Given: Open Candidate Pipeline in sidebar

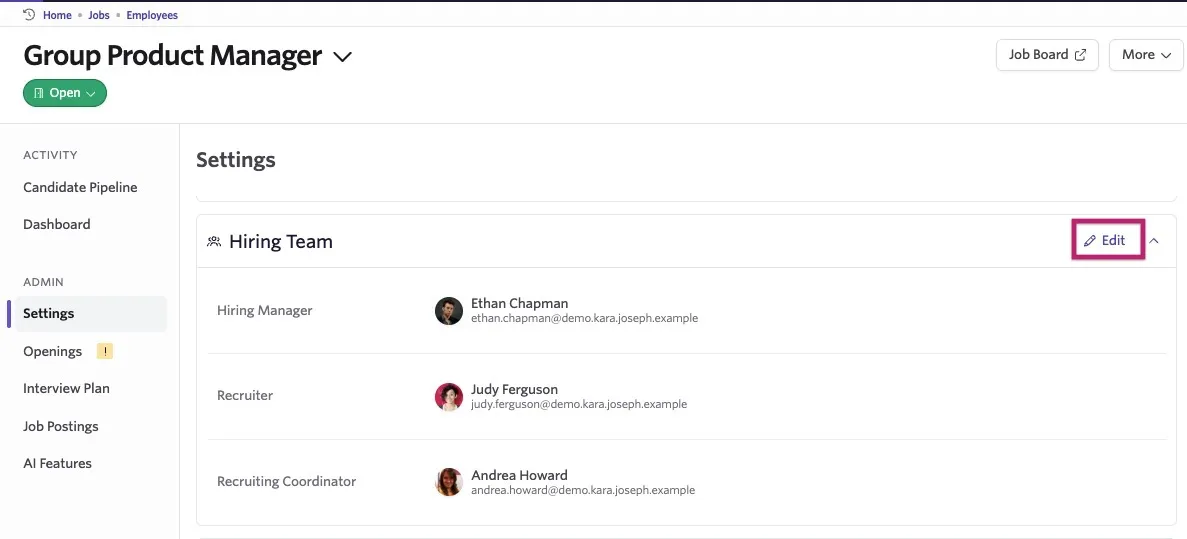Looking at the screenshot, I should click(80, 187).
